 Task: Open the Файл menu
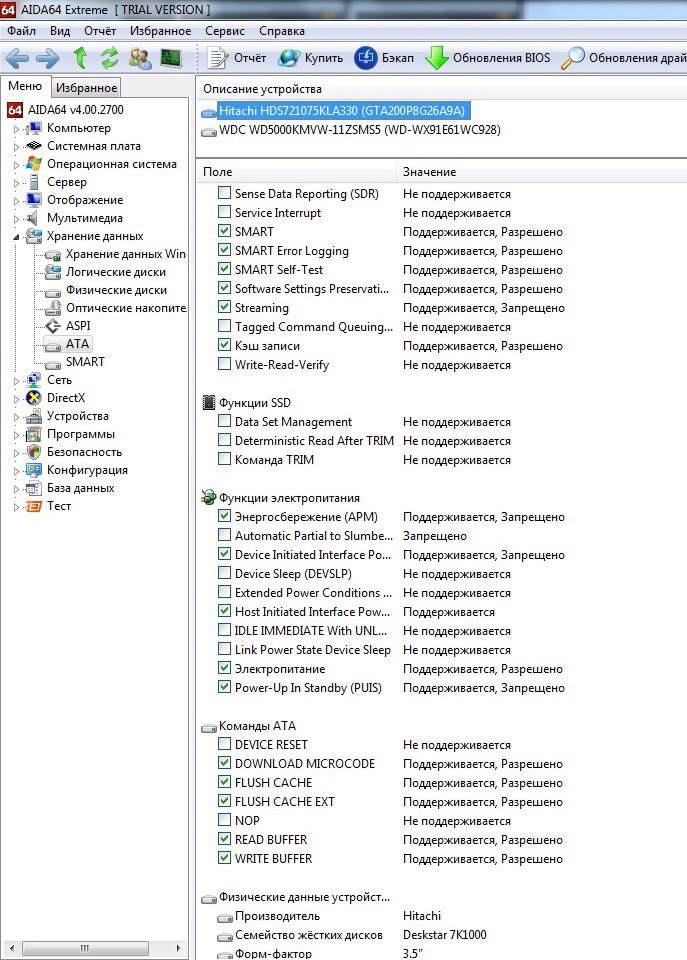point(21,31)
